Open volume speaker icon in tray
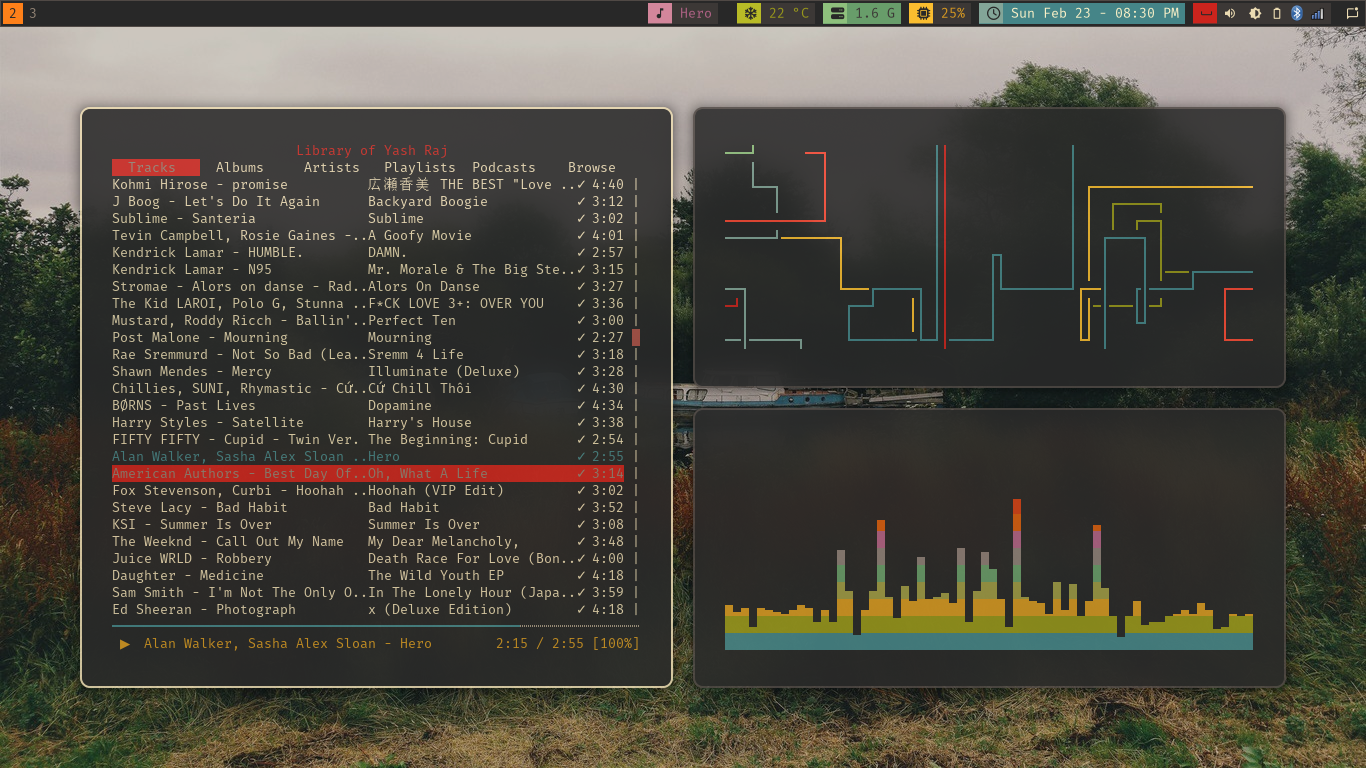Screen dimensions: 1366x768 (x=1230, y=13)
